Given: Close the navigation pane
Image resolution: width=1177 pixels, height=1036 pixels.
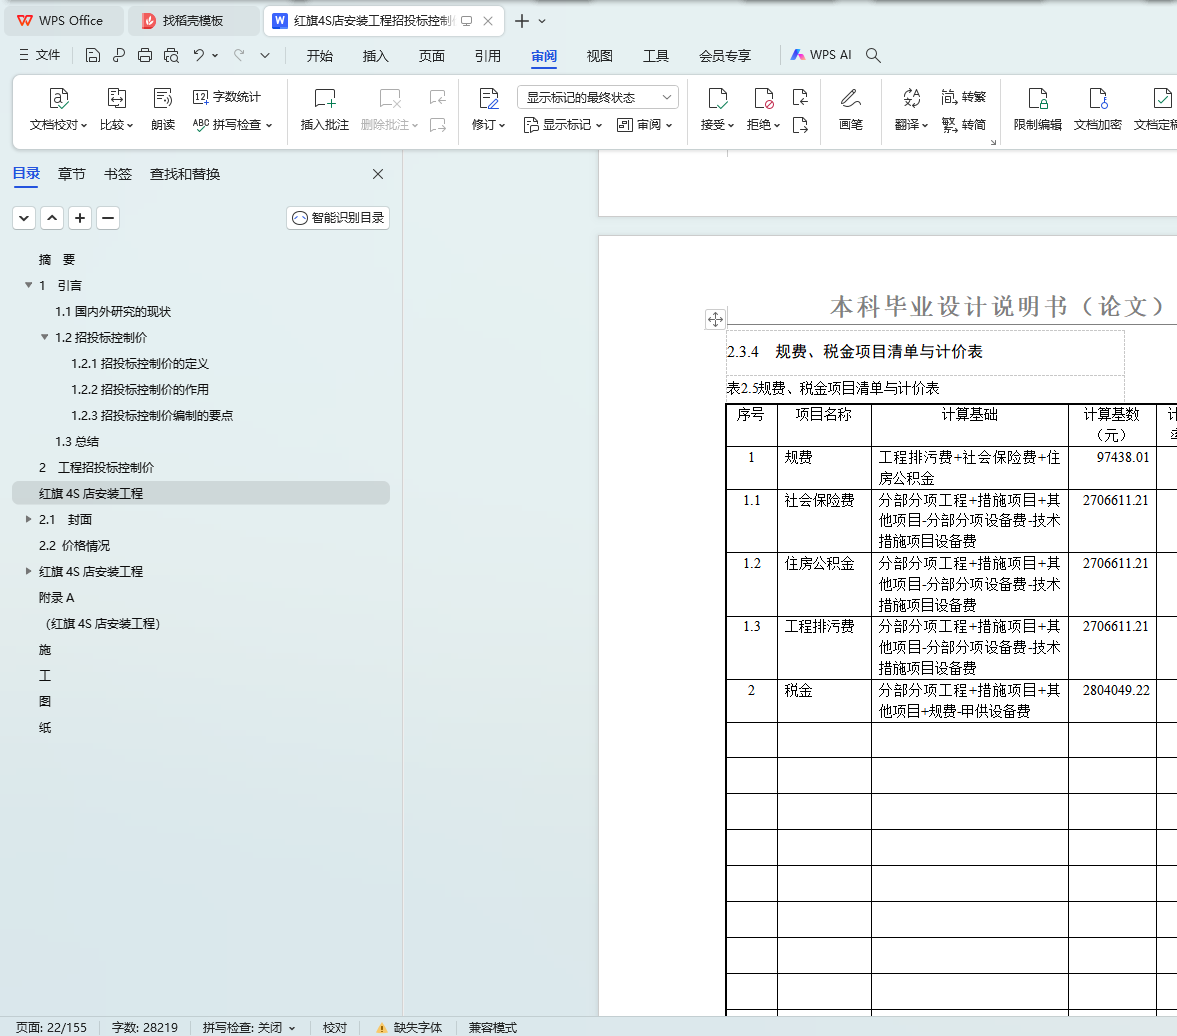Looking at the screenshot, I should (x=378, y=174).
